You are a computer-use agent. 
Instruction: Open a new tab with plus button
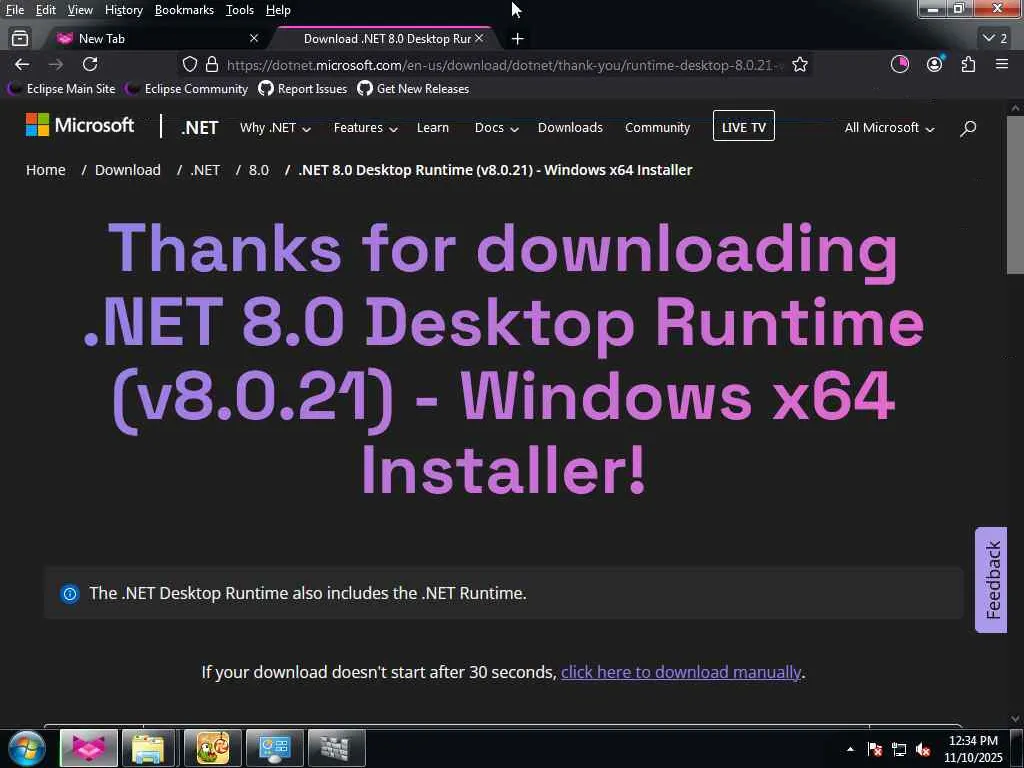point(517,39)
